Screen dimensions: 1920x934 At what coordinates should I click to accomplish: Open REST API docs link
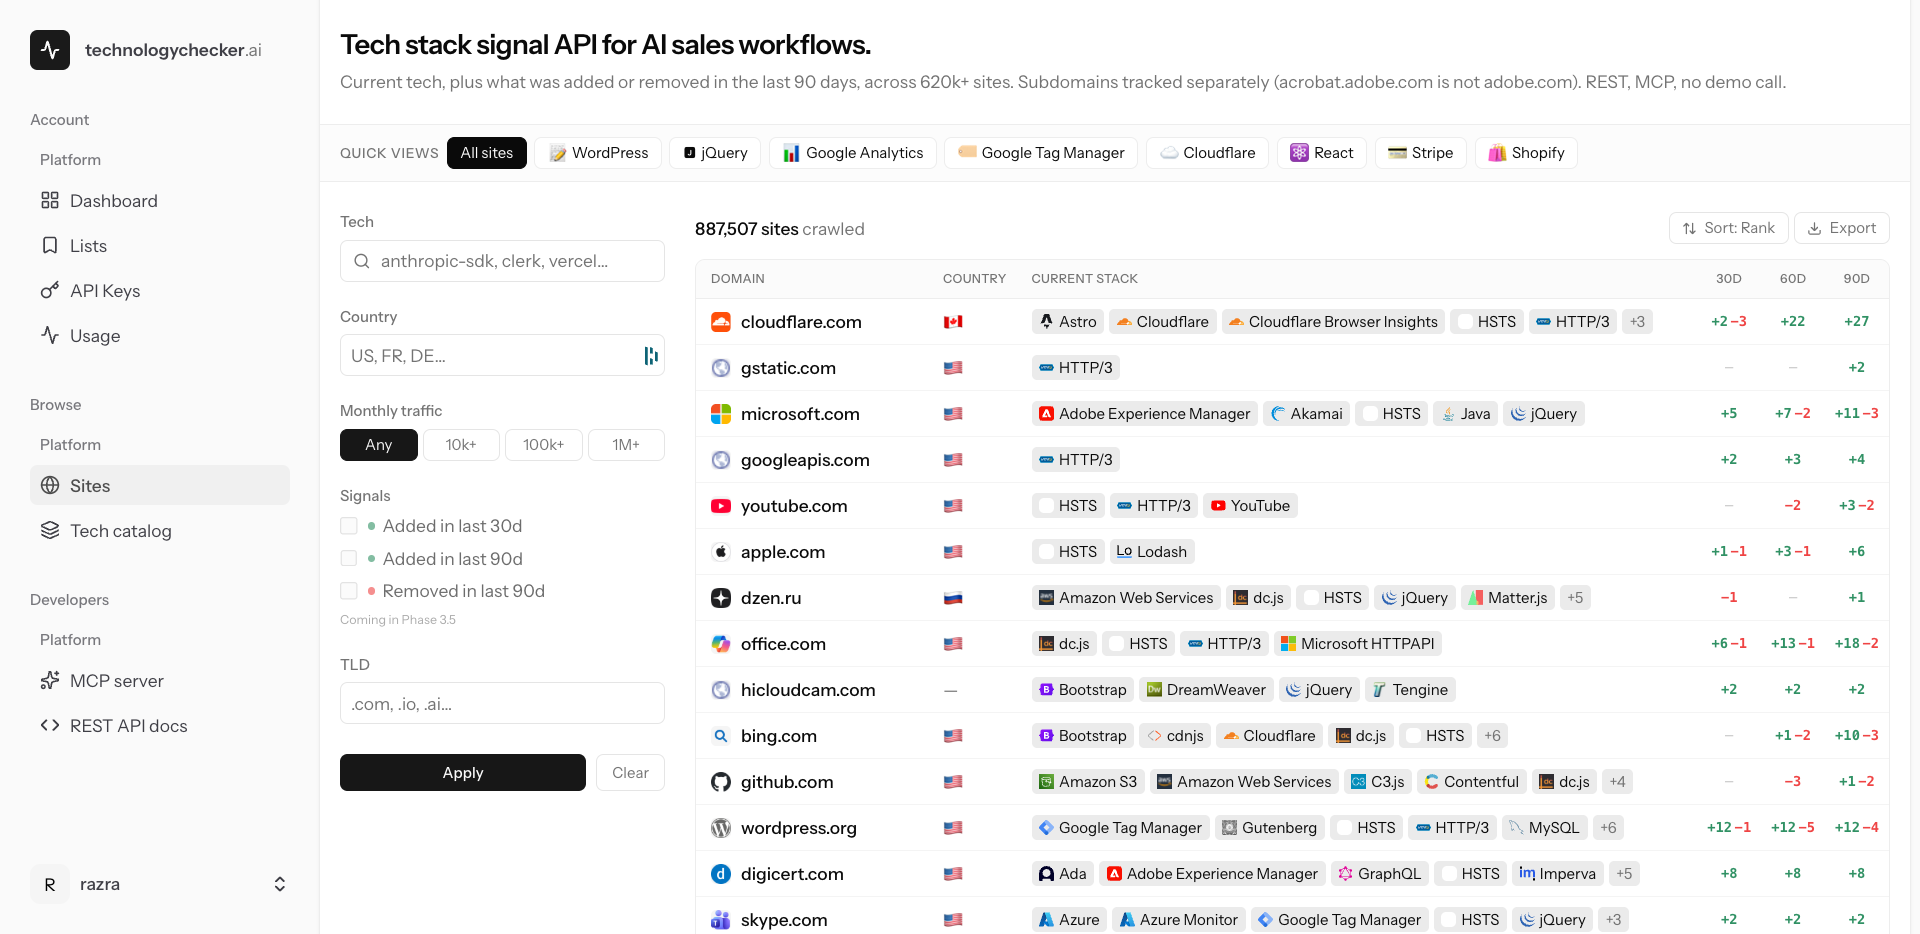(160, 726)
